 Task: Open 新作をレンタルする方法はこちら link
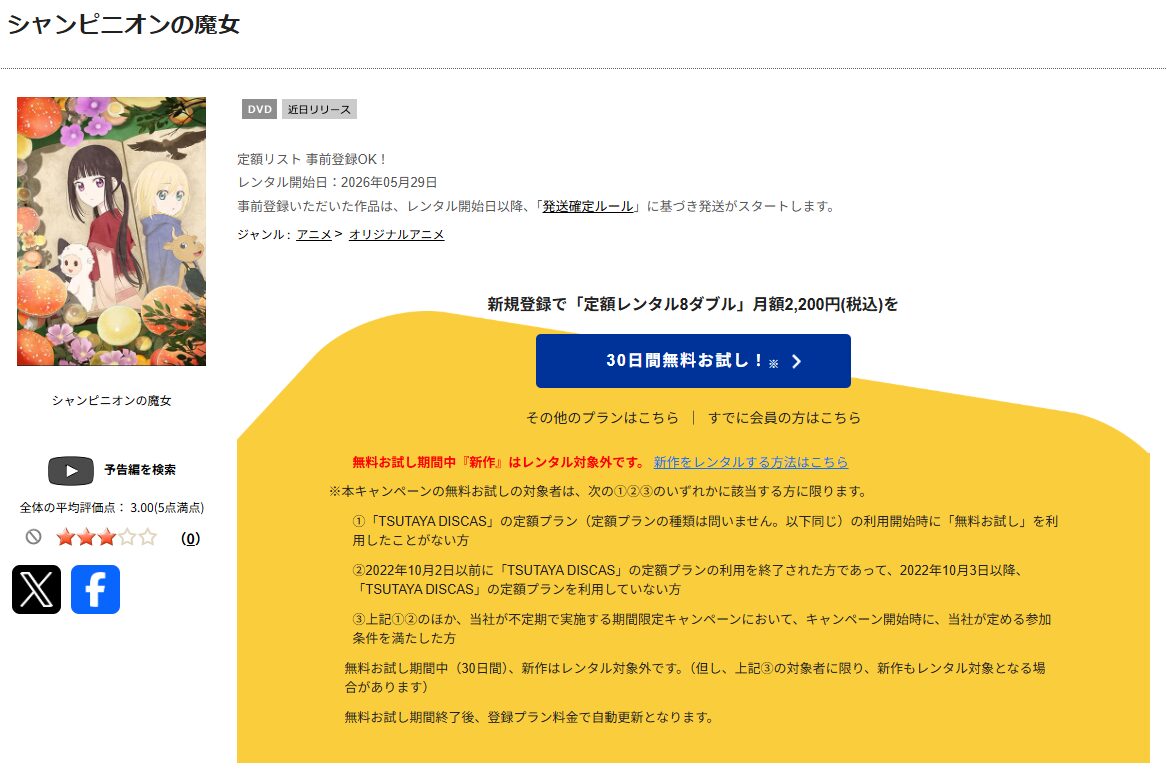(750, 462)
